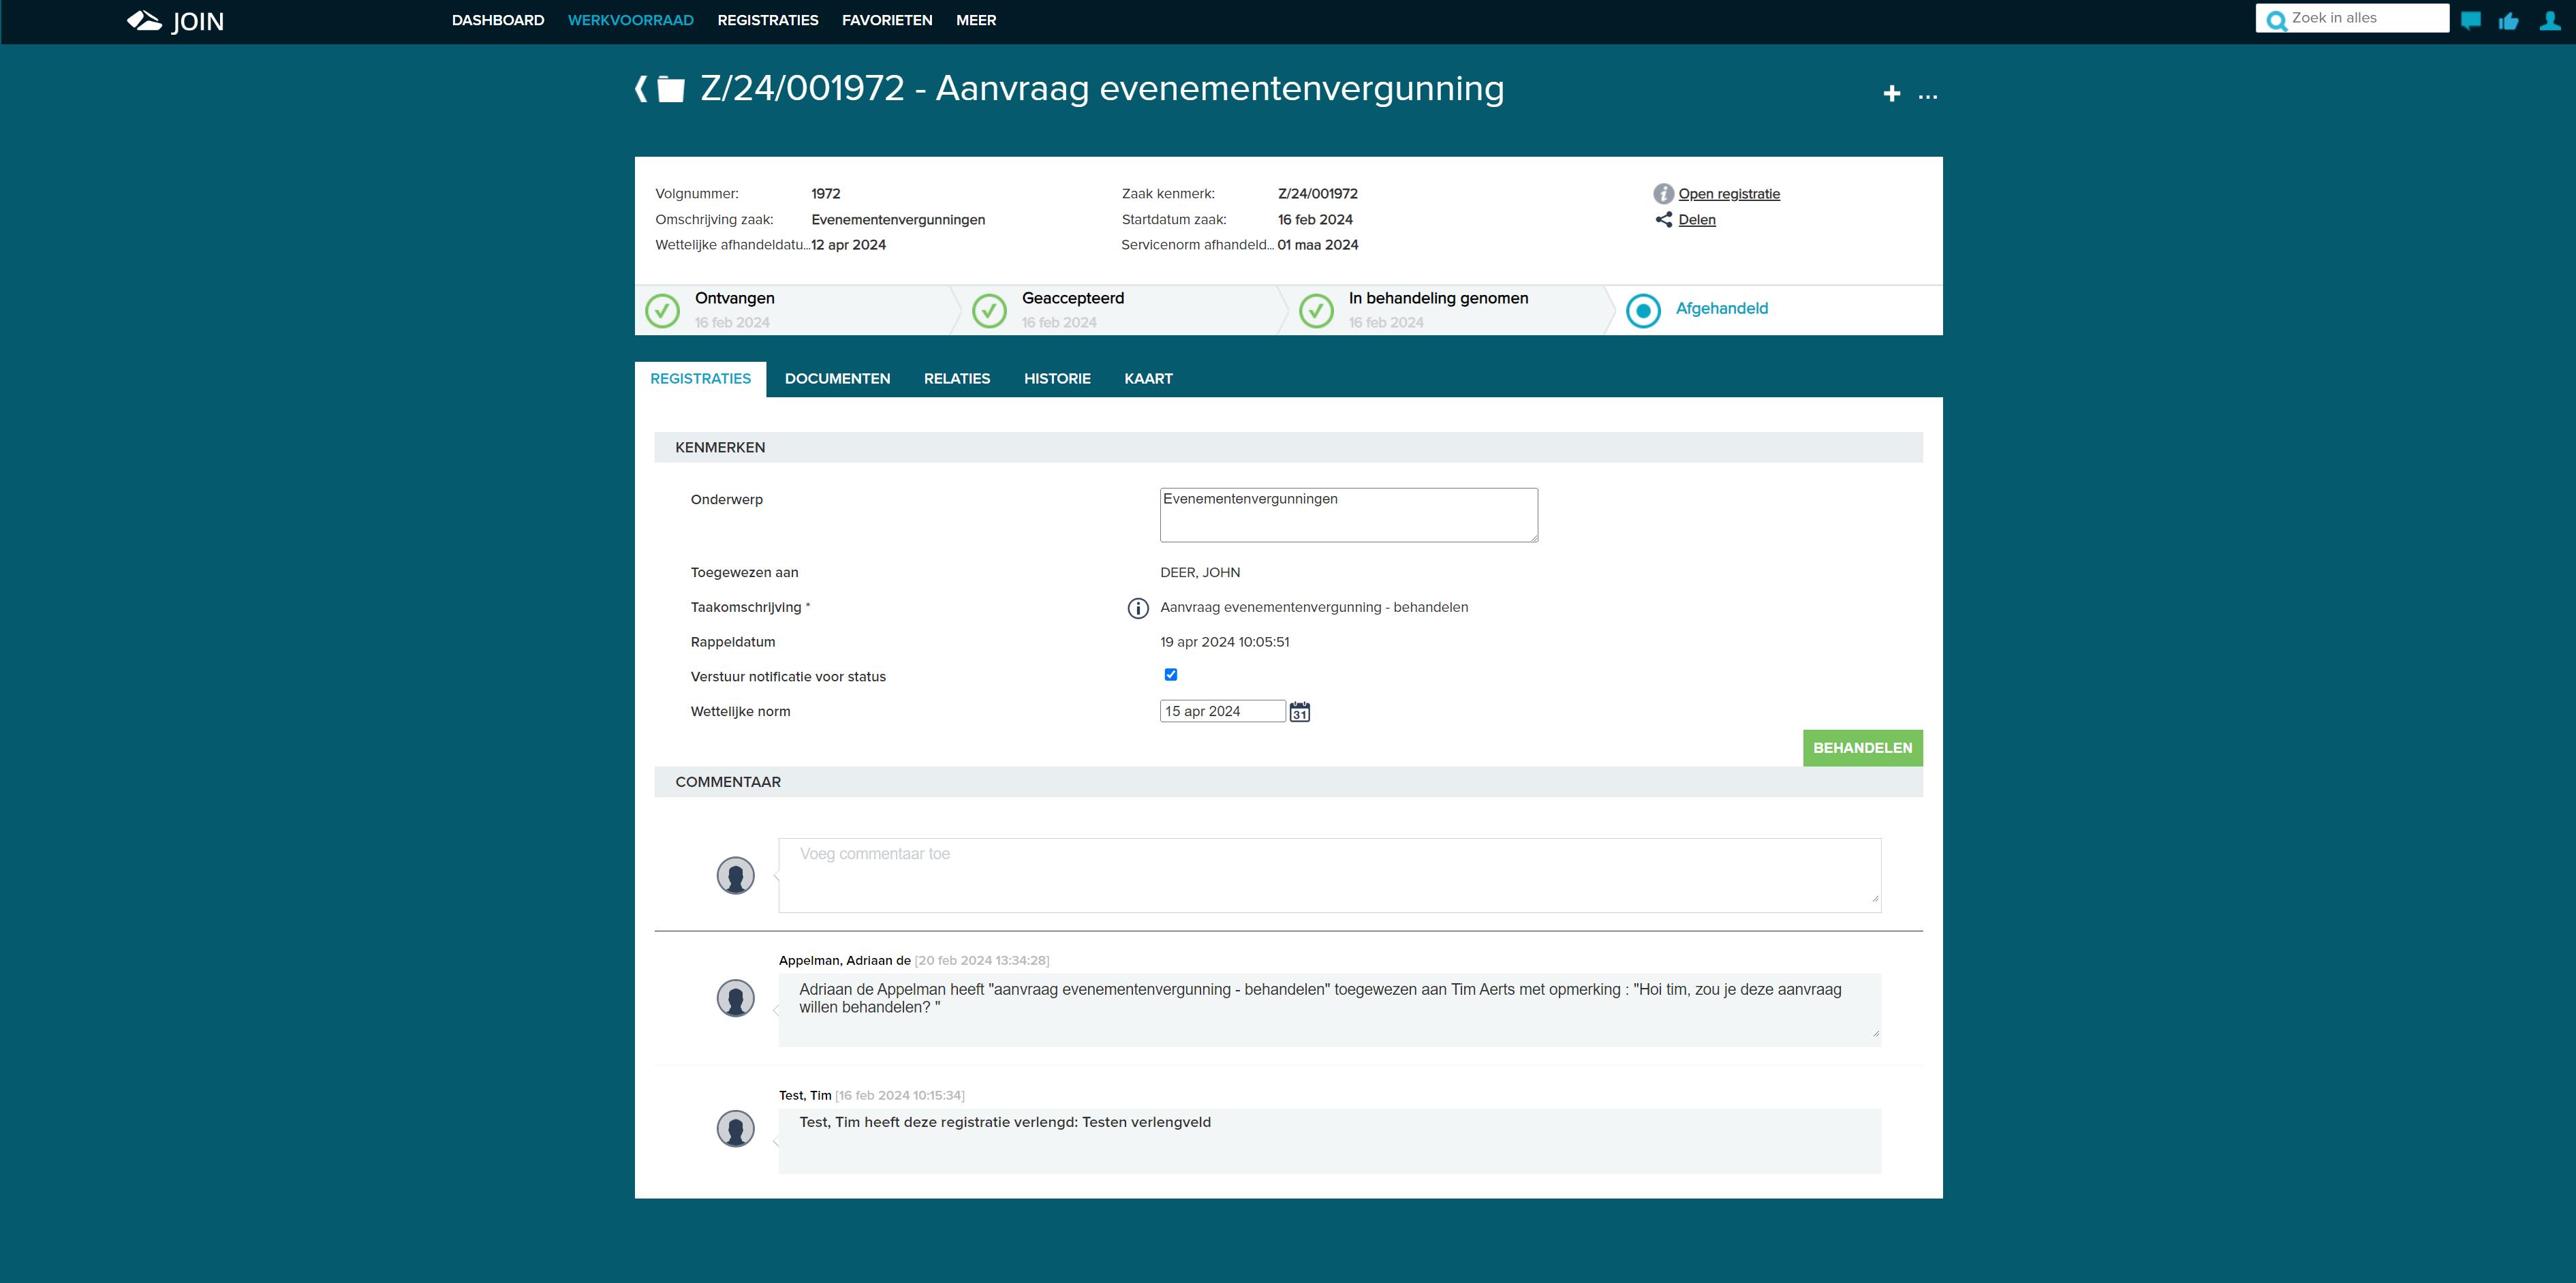Click the Ontvangen step label
The image size is (2576, 1283).
click(734, 298)
